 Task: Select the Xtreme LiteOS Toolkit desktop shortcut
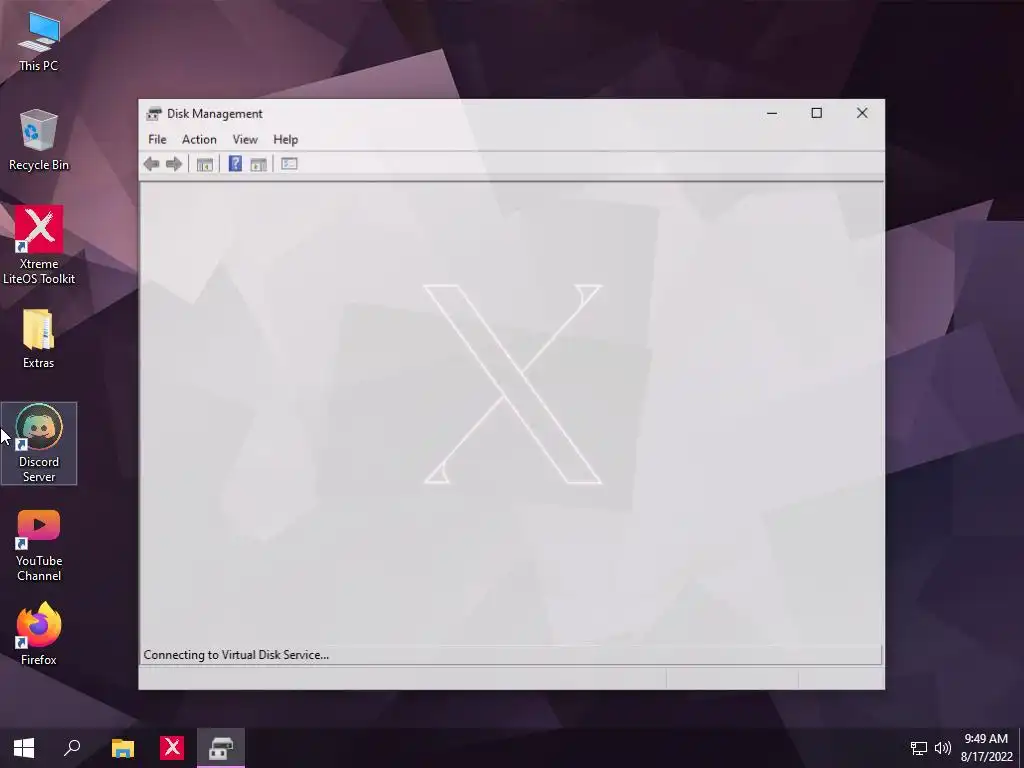coord(39,246)
